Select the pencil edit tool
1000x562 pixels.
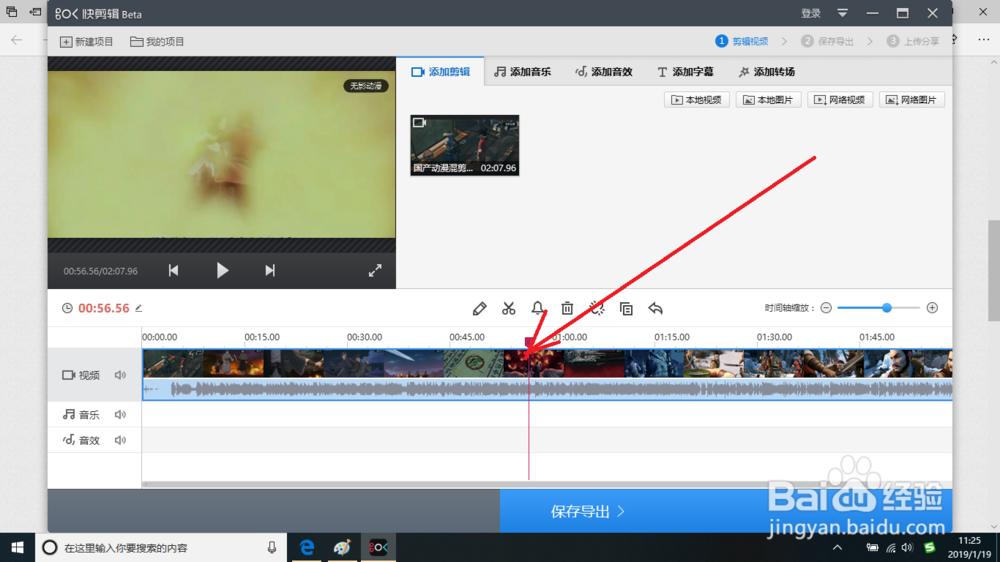[x=479, y=309]
